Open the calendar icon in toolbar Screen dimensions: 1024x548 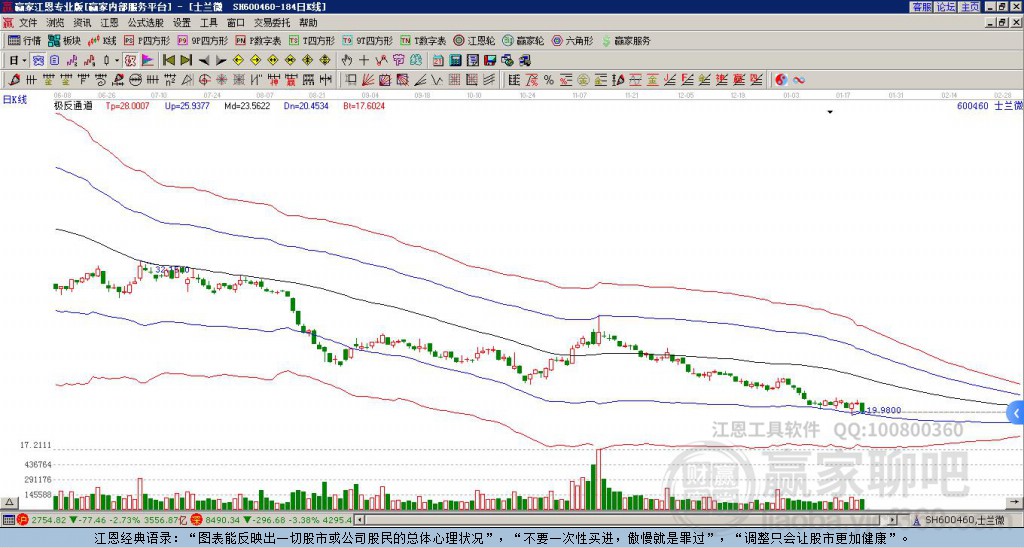[438, 61]
